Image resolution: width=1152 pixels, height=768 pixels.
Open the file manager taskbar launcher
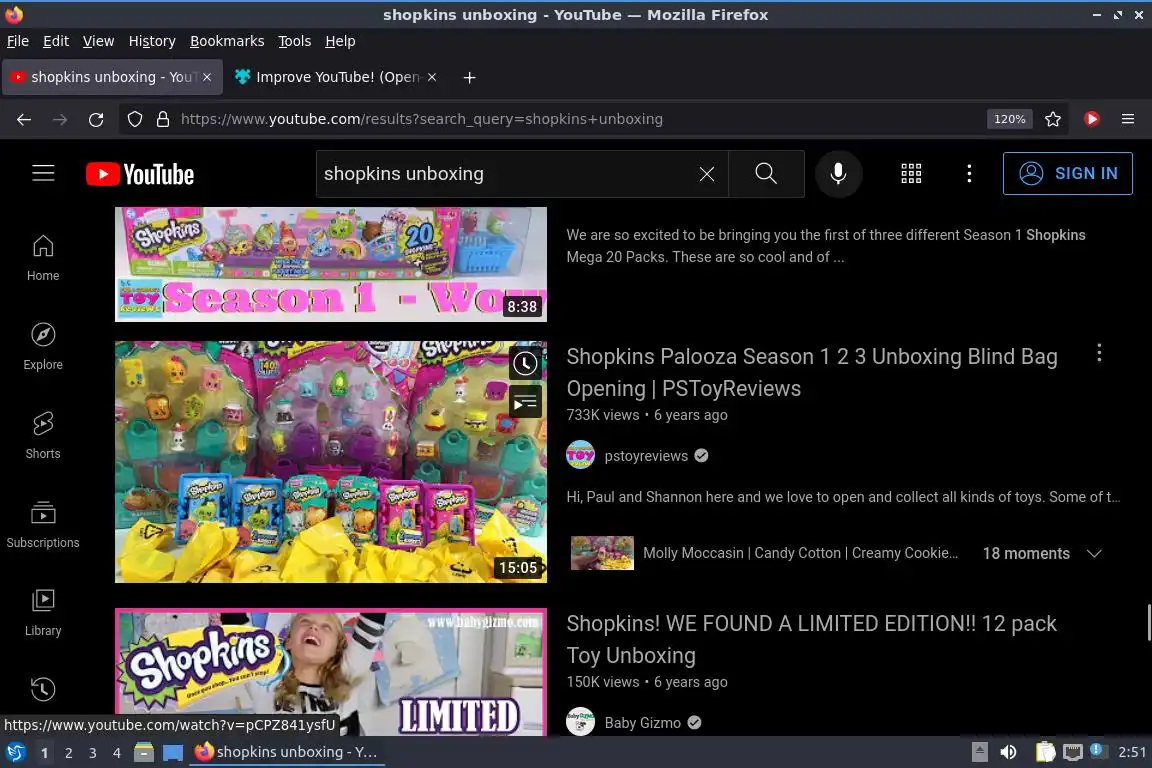pyautogui.click(x=144, y=753)
